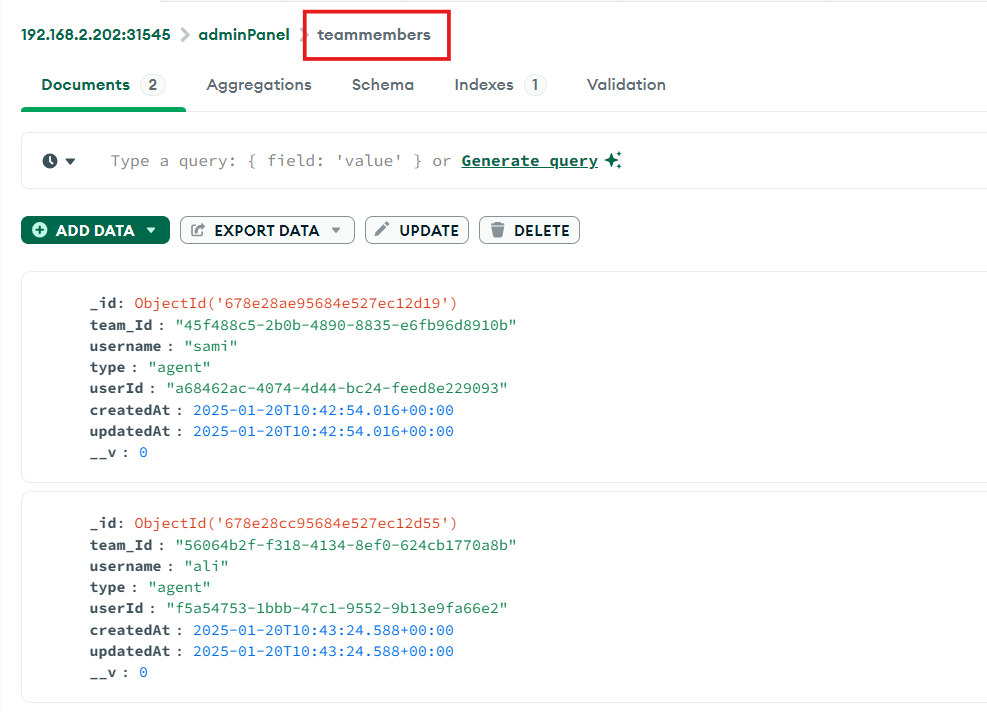Expand the EXPORT DATA dropdown arrow

coord(336,230)
